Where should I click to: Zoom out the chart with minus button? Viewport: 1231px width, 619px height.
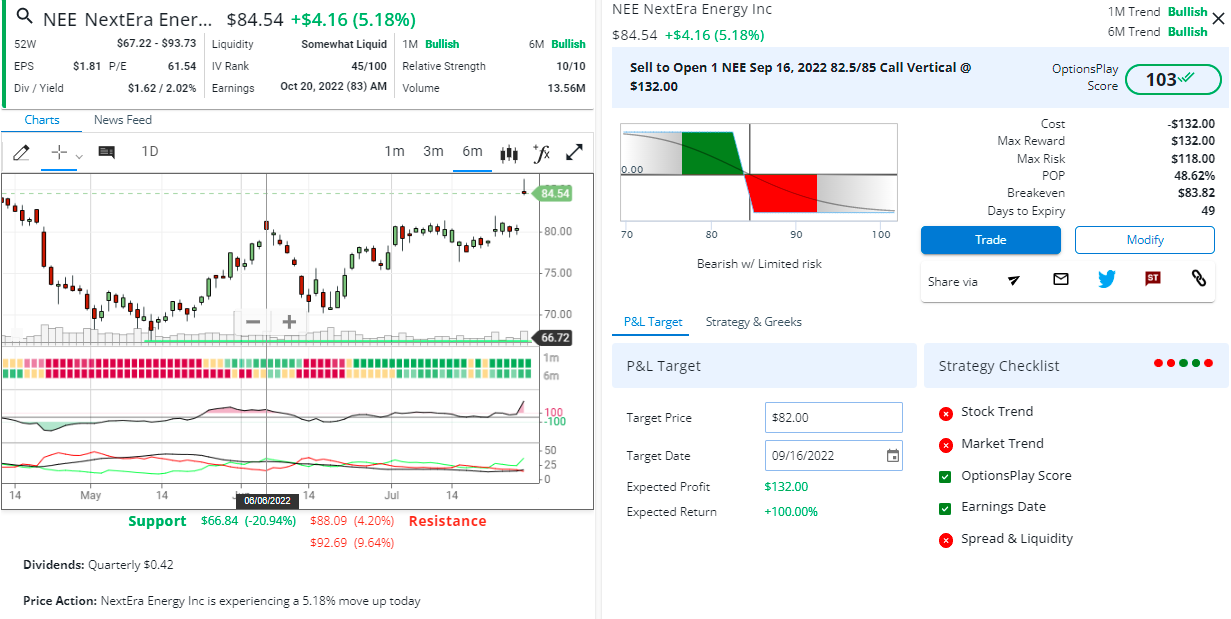253,321
